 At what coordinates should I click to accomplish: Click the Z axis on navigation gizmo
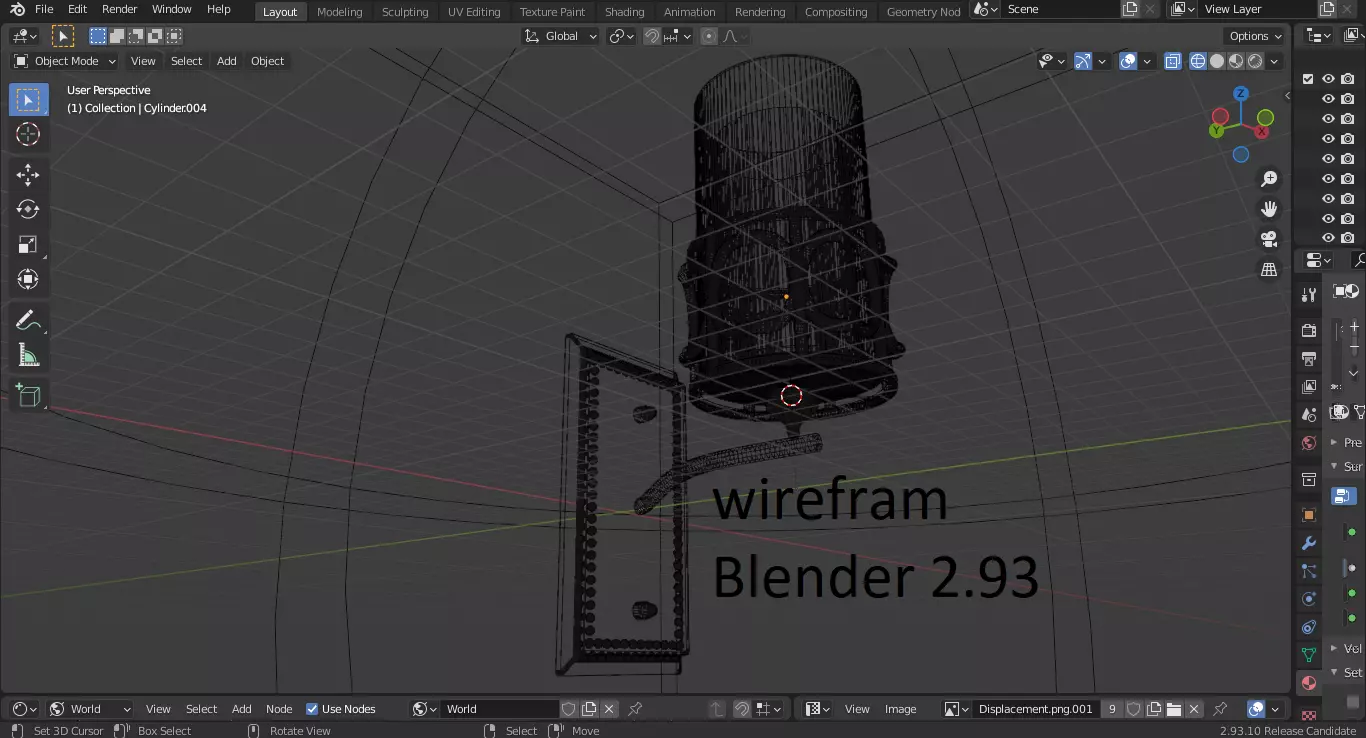click(x=1240, y=93)
